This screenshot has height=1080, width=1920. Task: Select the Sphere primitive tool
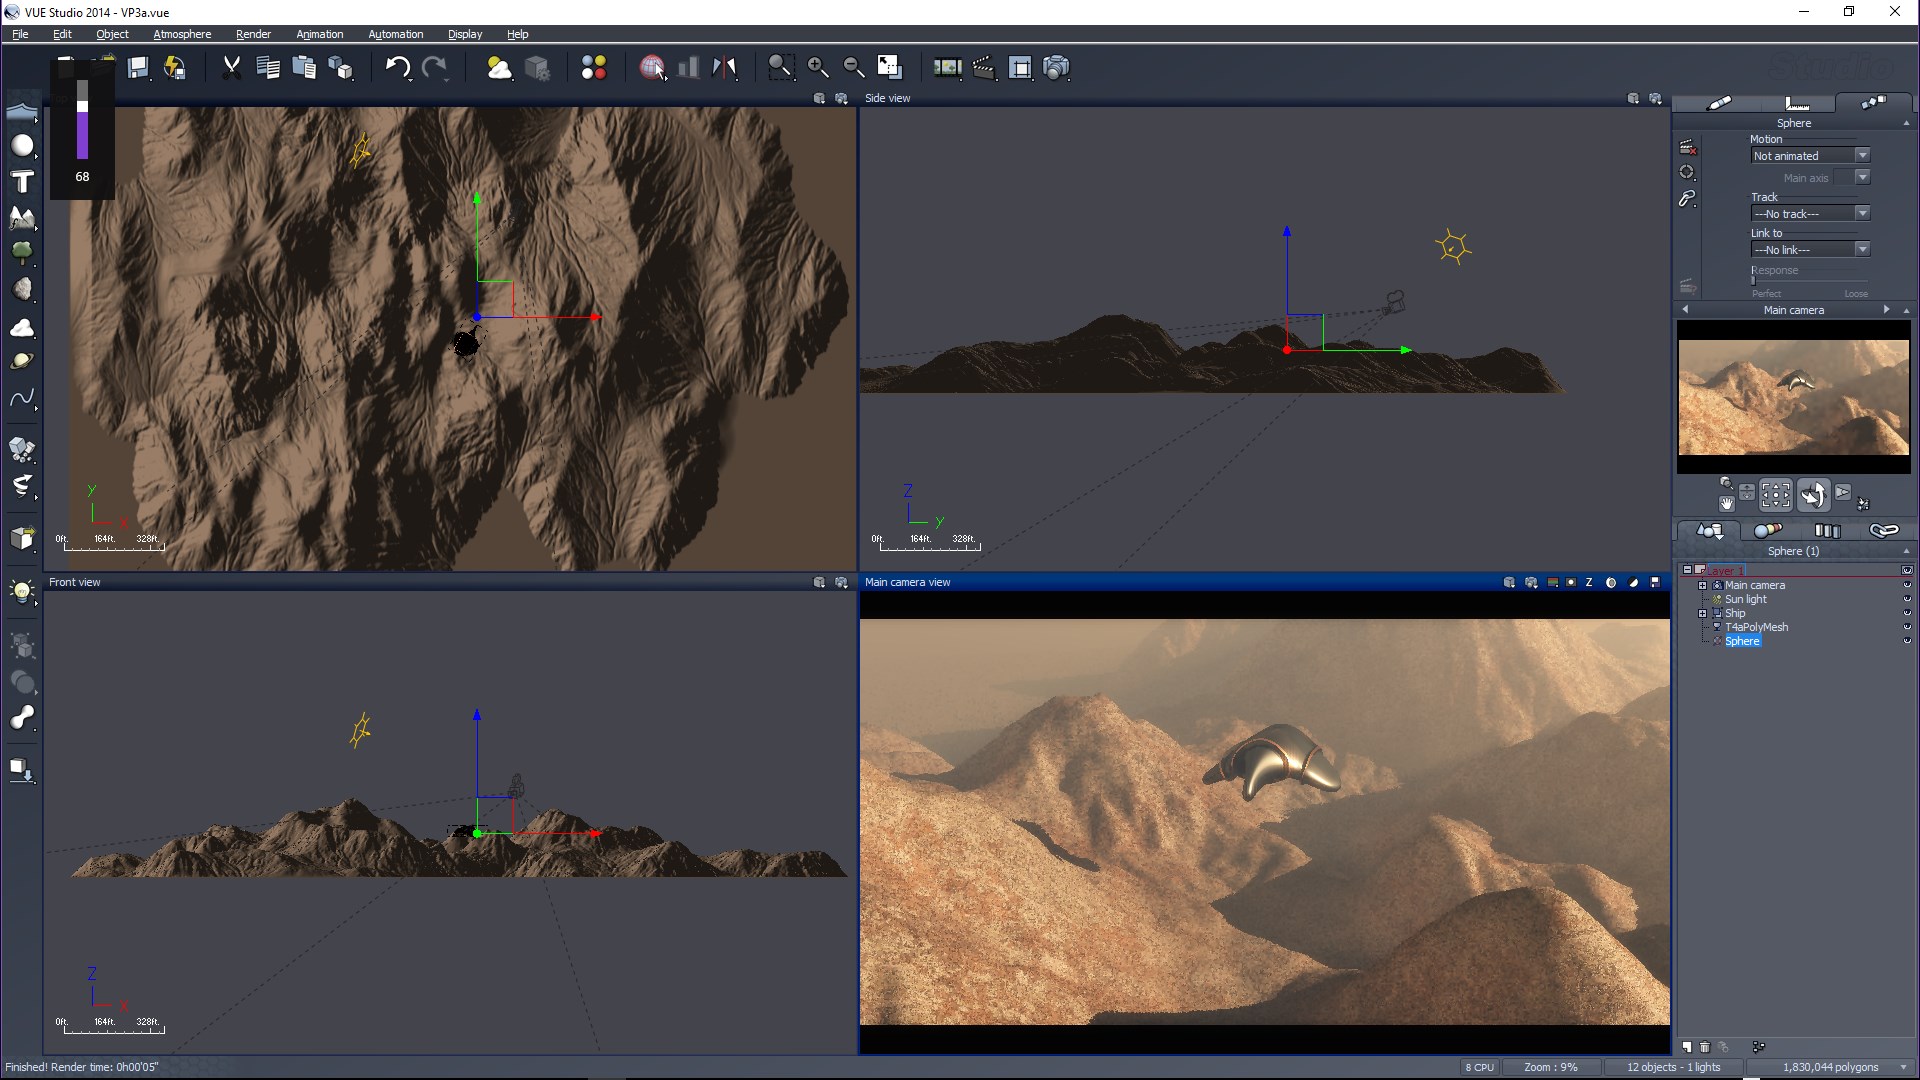point(22,146)
